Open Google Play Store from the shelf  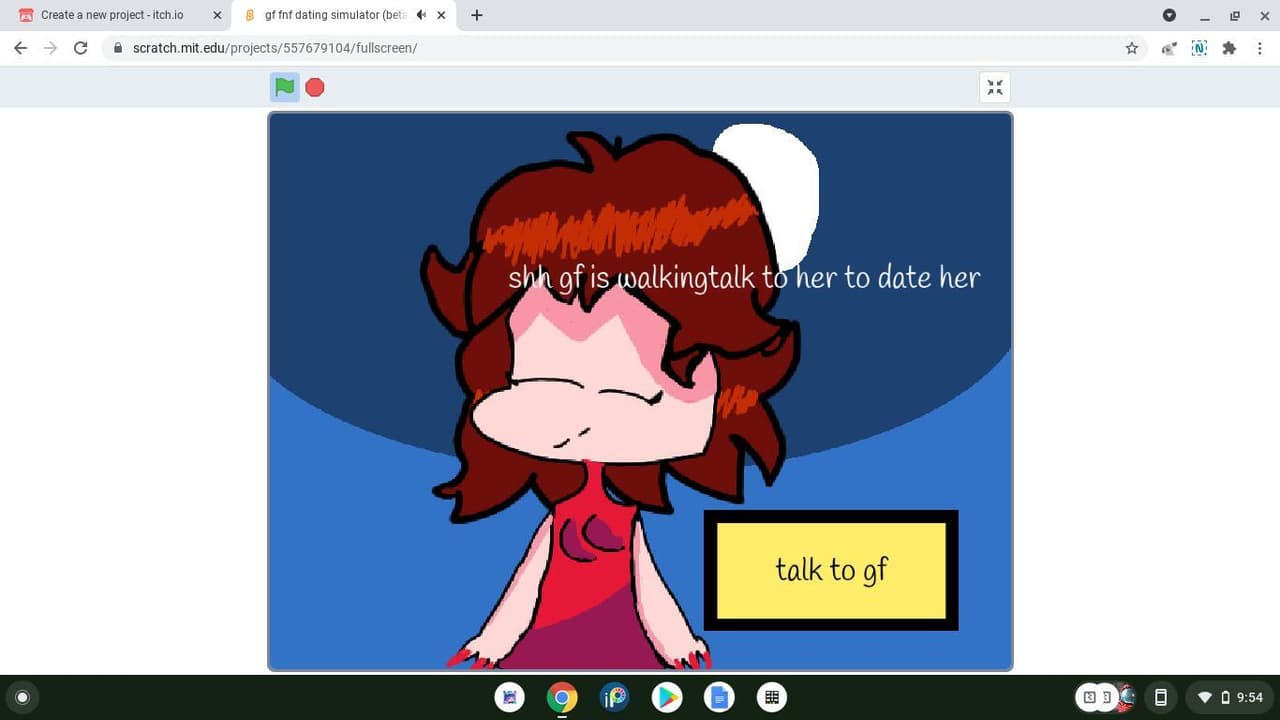(667, 697)
